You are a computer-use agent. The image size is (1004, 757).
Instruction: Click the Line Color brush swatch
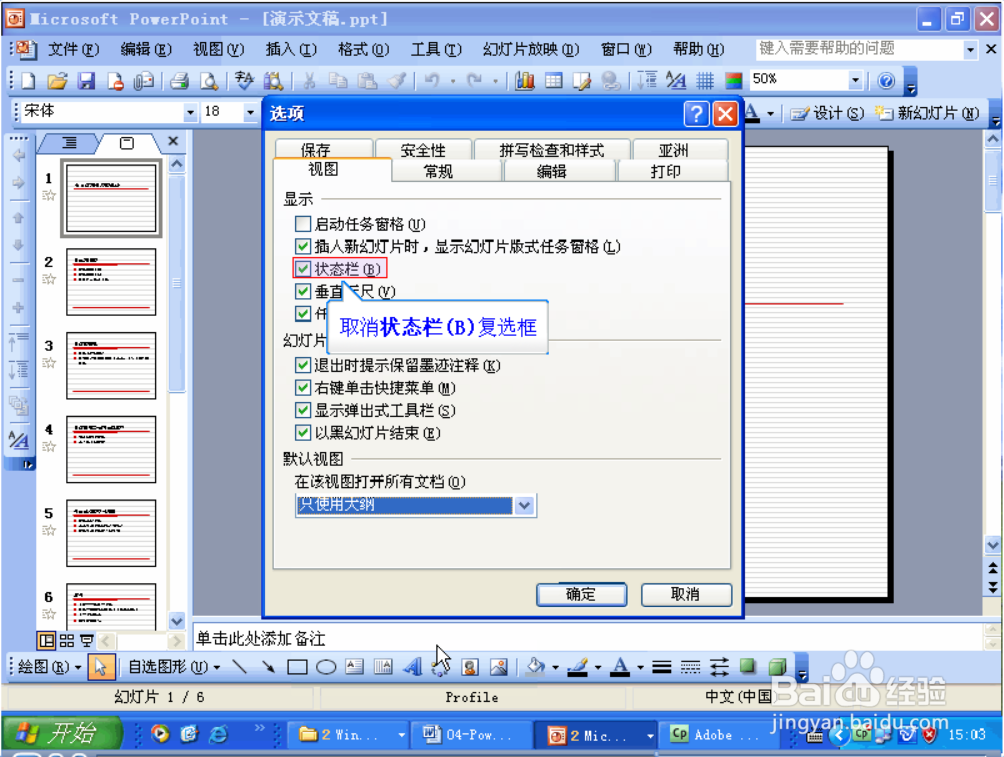click(578, 667)
